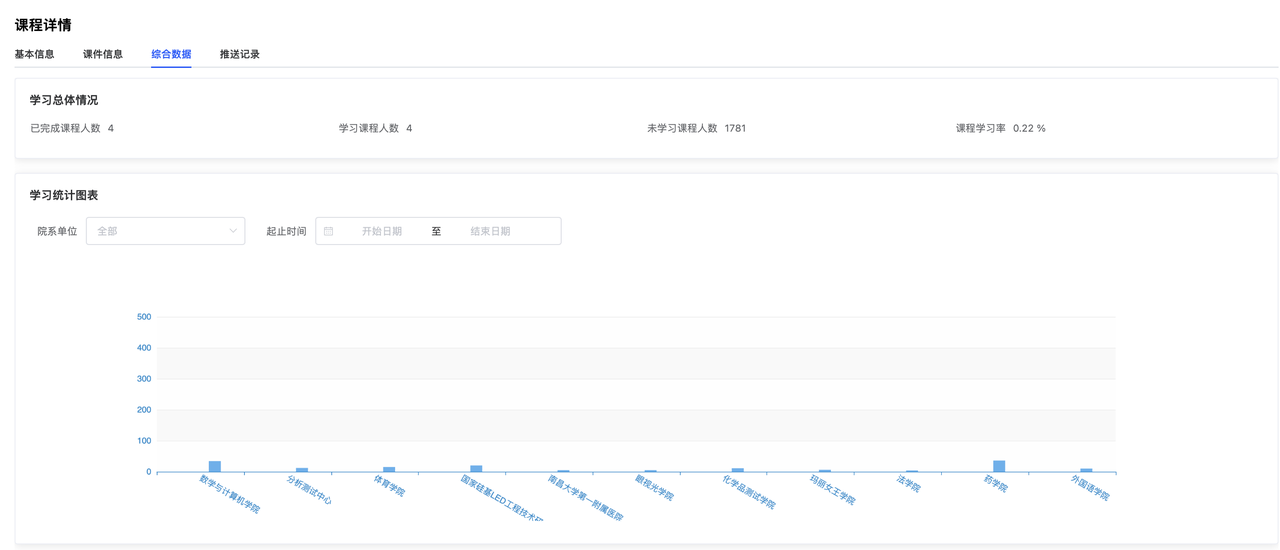
Task: Click the 结束日期 input field
Action: tap(491, 231)
